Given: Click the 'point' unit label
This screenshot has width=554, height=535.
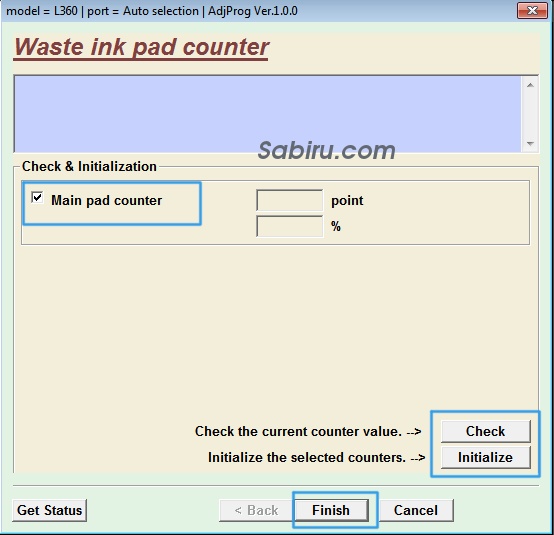Looking at the screenshot, I should (x=347, y=201).
